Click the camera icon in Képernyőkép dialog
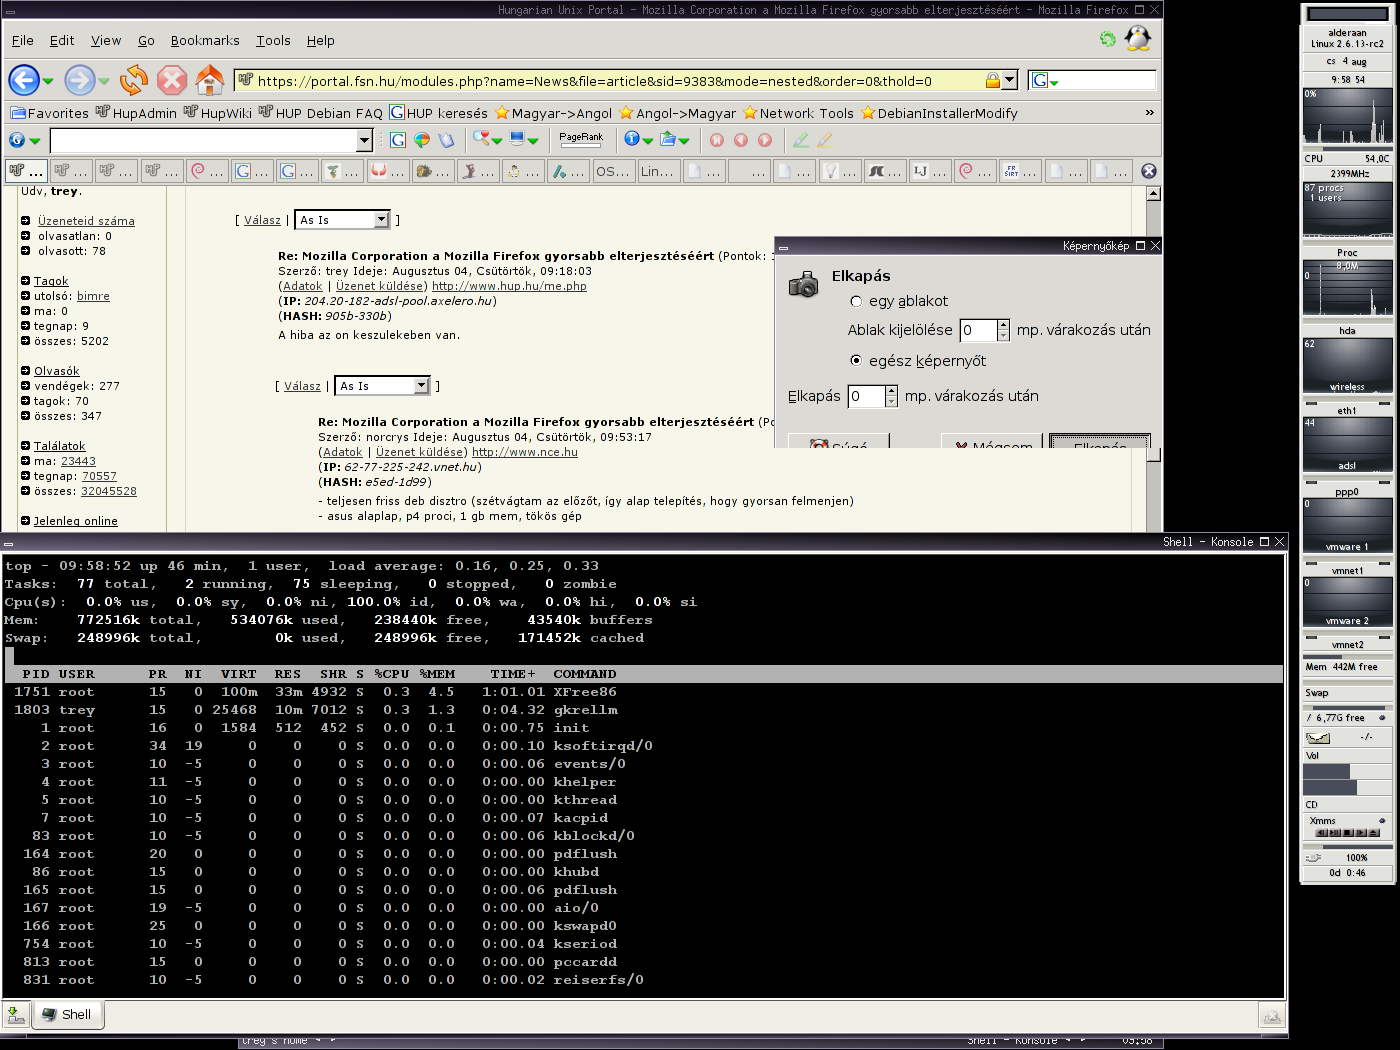 pos(803,284)
